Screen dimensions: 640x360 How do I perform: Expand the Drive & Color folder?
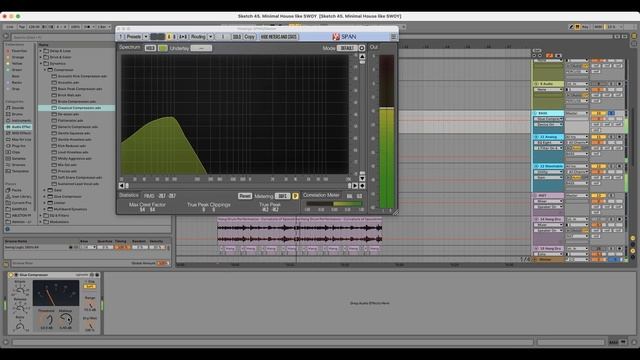coord(41,57)
